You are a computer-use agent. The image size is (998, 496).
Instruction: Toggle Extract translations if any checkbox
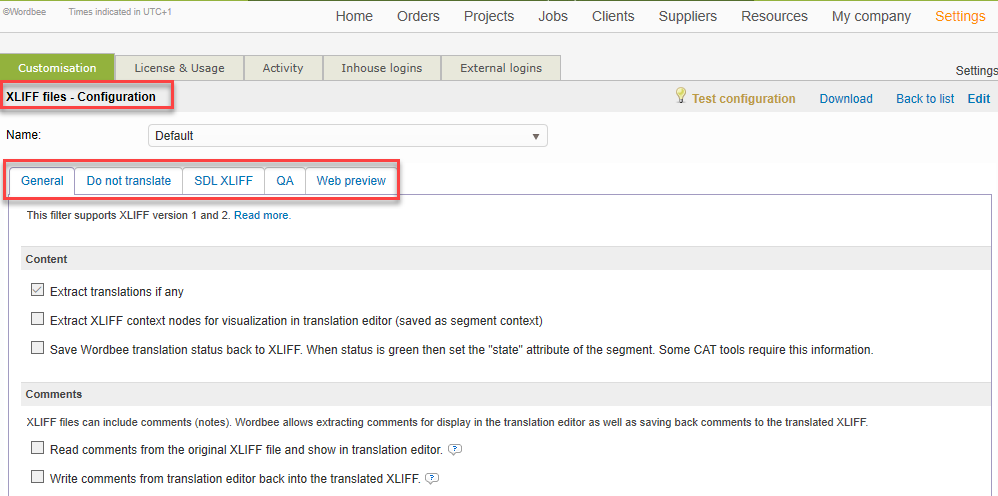click(x=38, y=291)
